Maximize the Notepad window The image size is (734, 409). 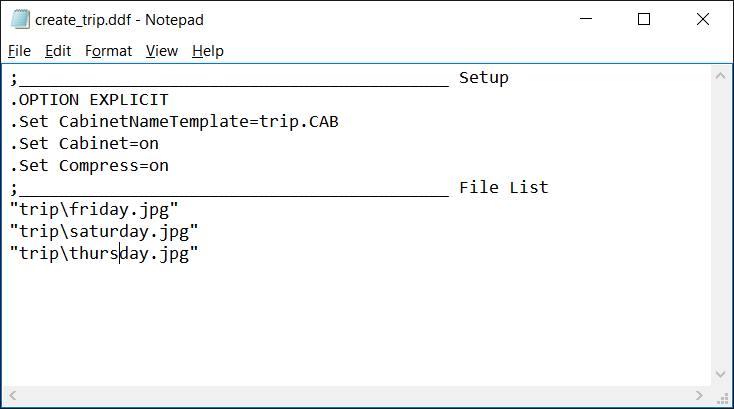pyautogui.click(x=644, y=19)
